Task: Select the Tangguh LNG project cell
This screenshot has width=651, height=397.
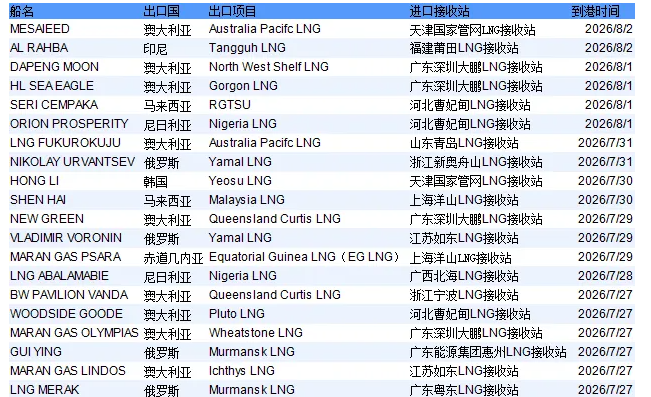Action: (247, 48)
